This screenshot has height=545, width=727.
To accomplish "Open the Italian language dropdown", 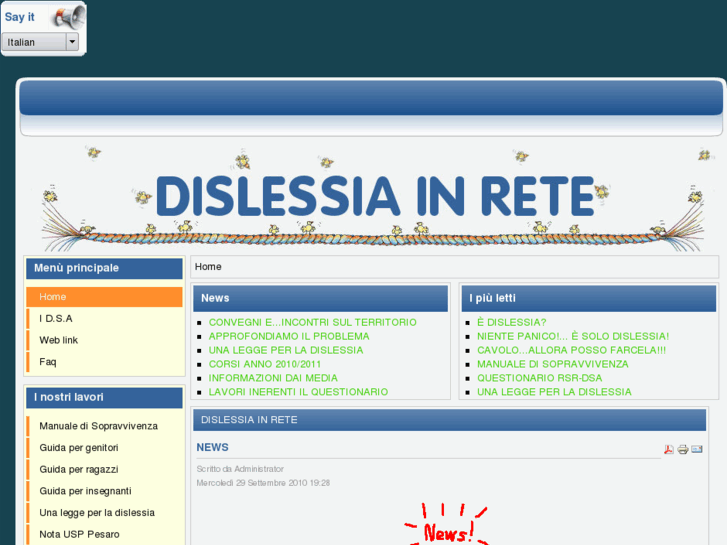I will 40,42.
